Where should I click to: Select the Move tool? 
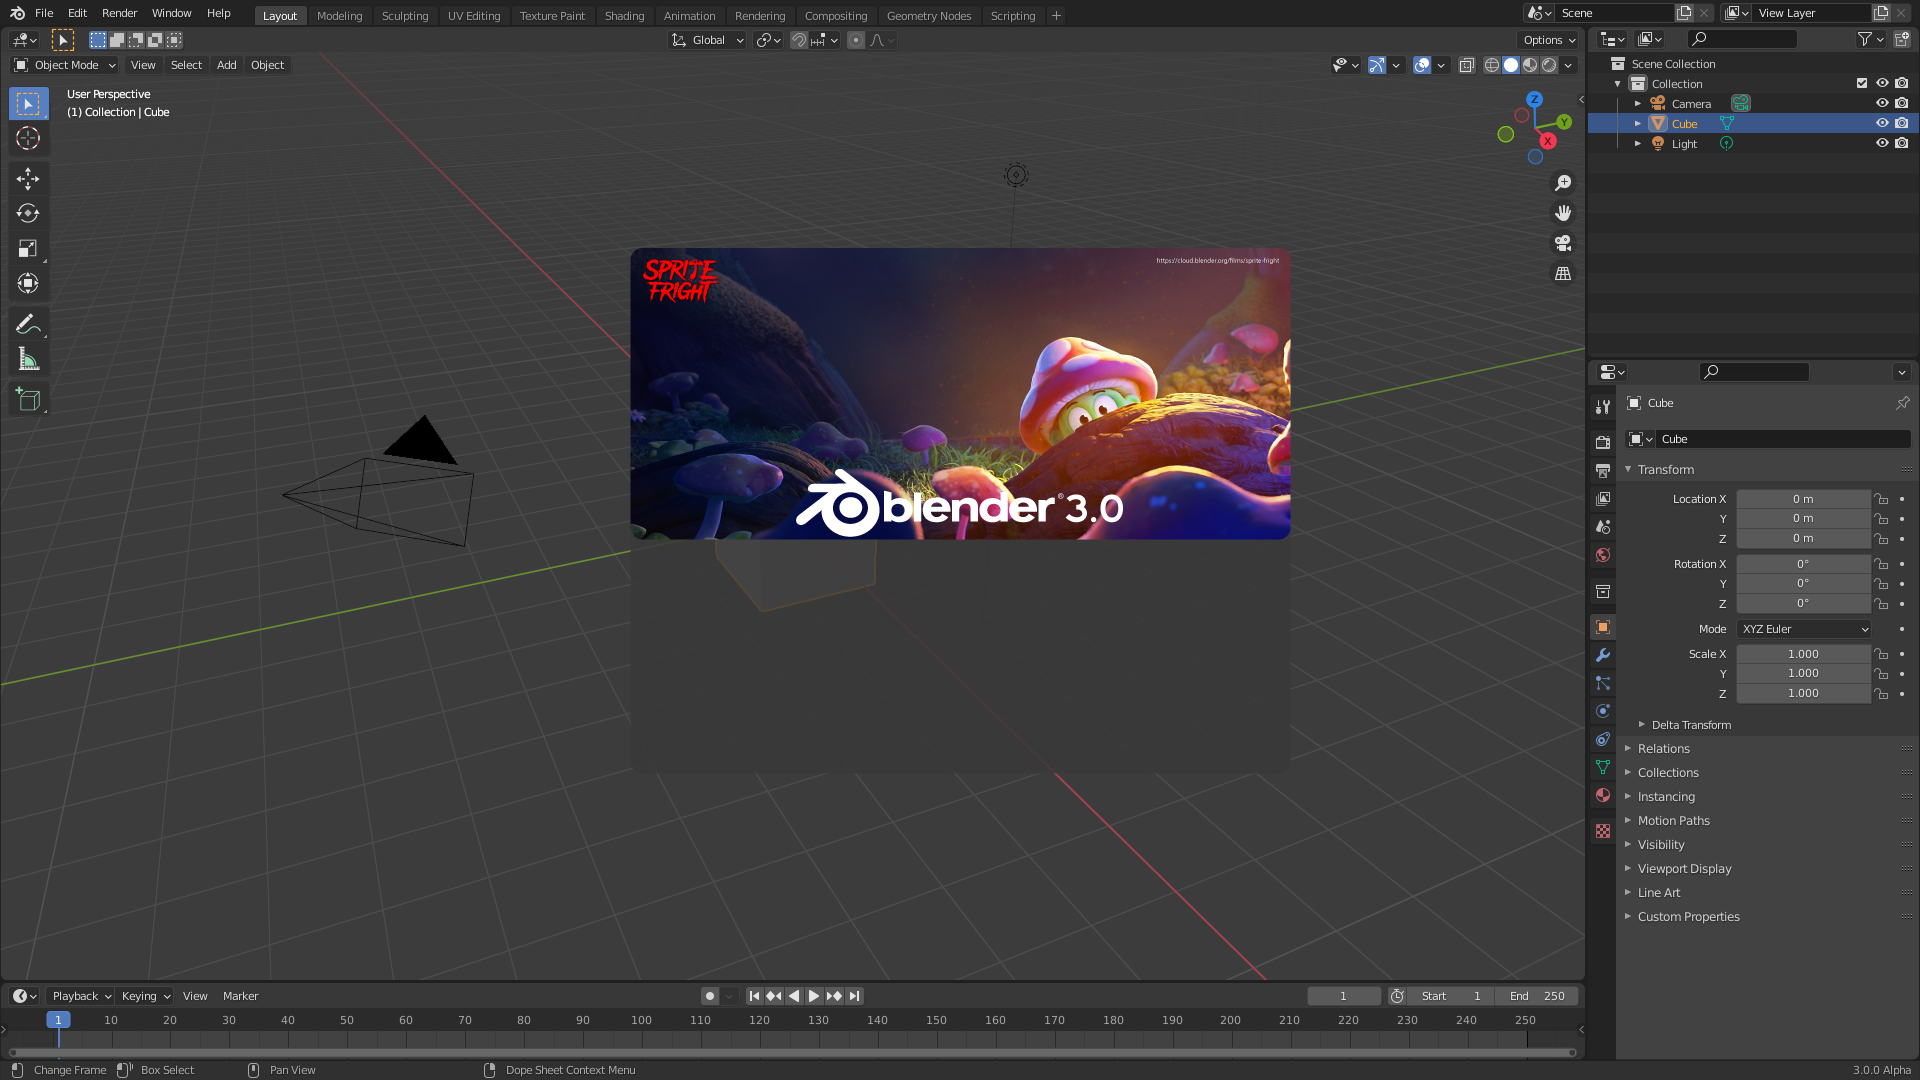point(28,179)
